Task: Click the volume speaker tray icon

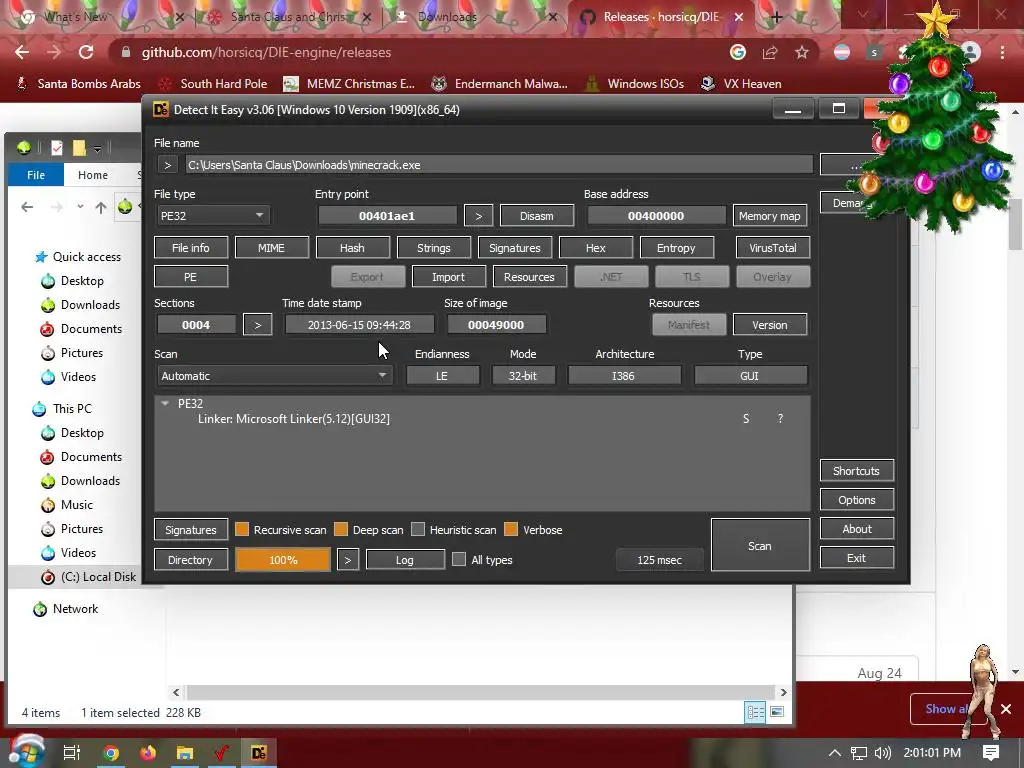Action: click(x=882, y=753)
